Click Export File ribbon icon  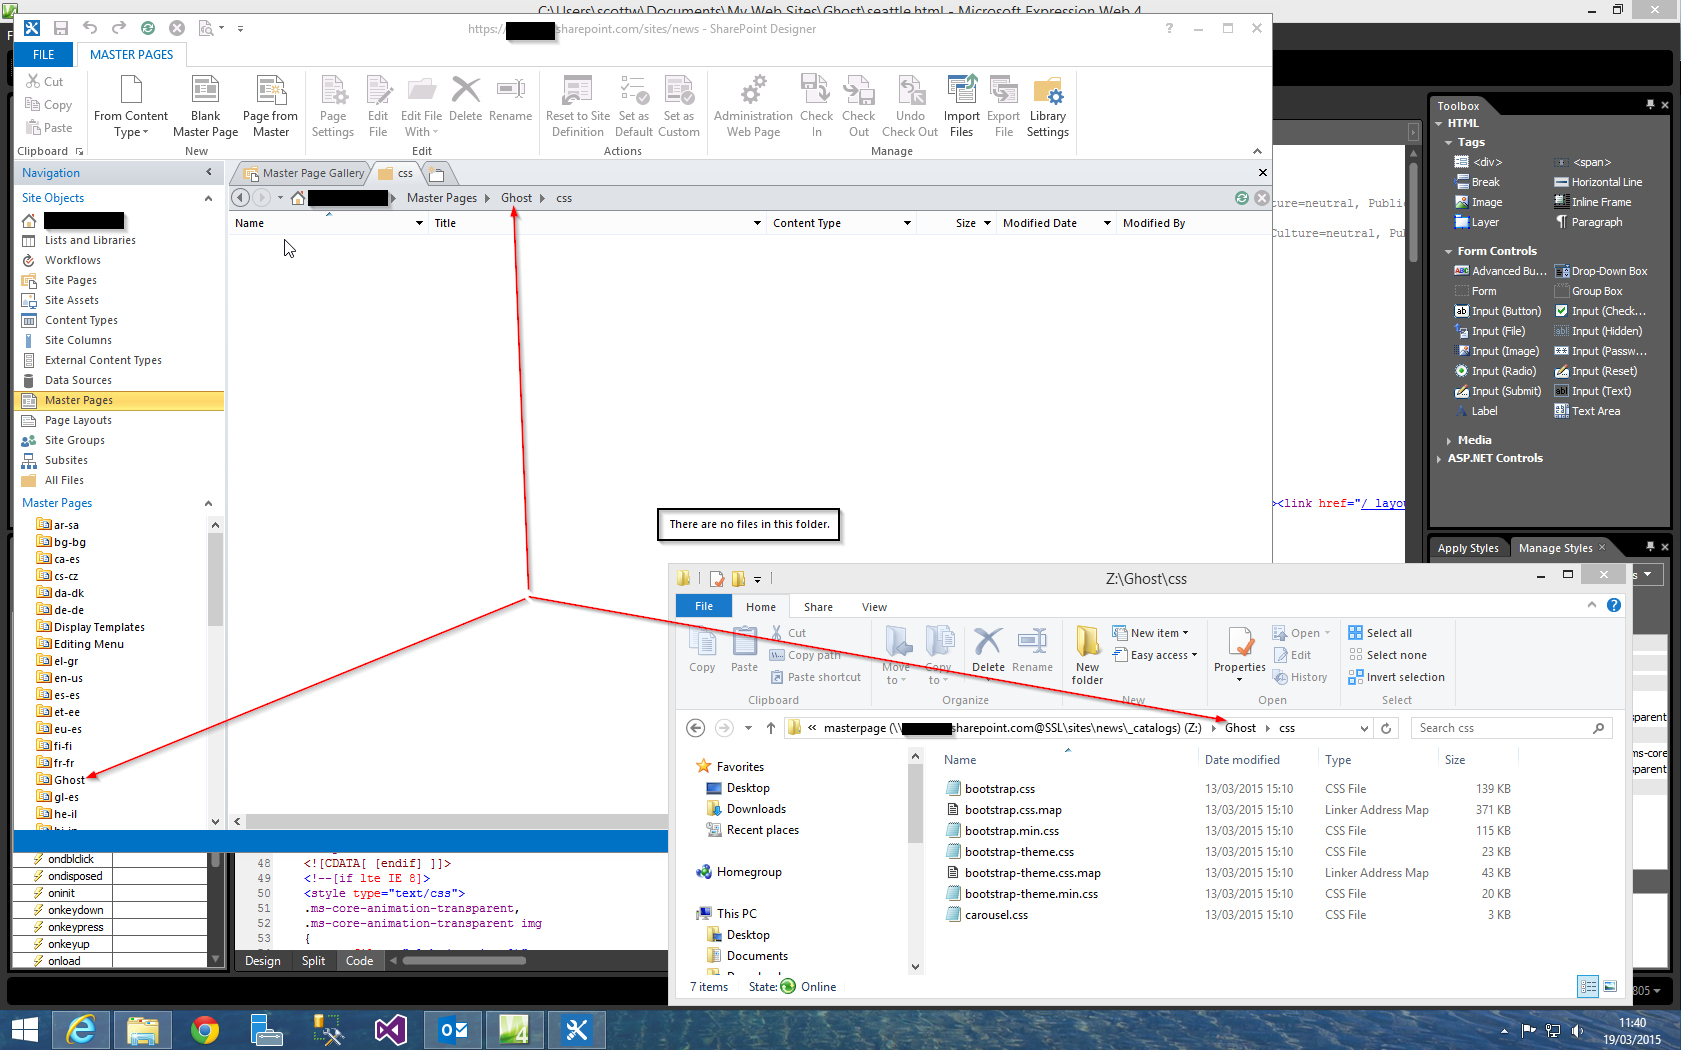coord(1003,106)
